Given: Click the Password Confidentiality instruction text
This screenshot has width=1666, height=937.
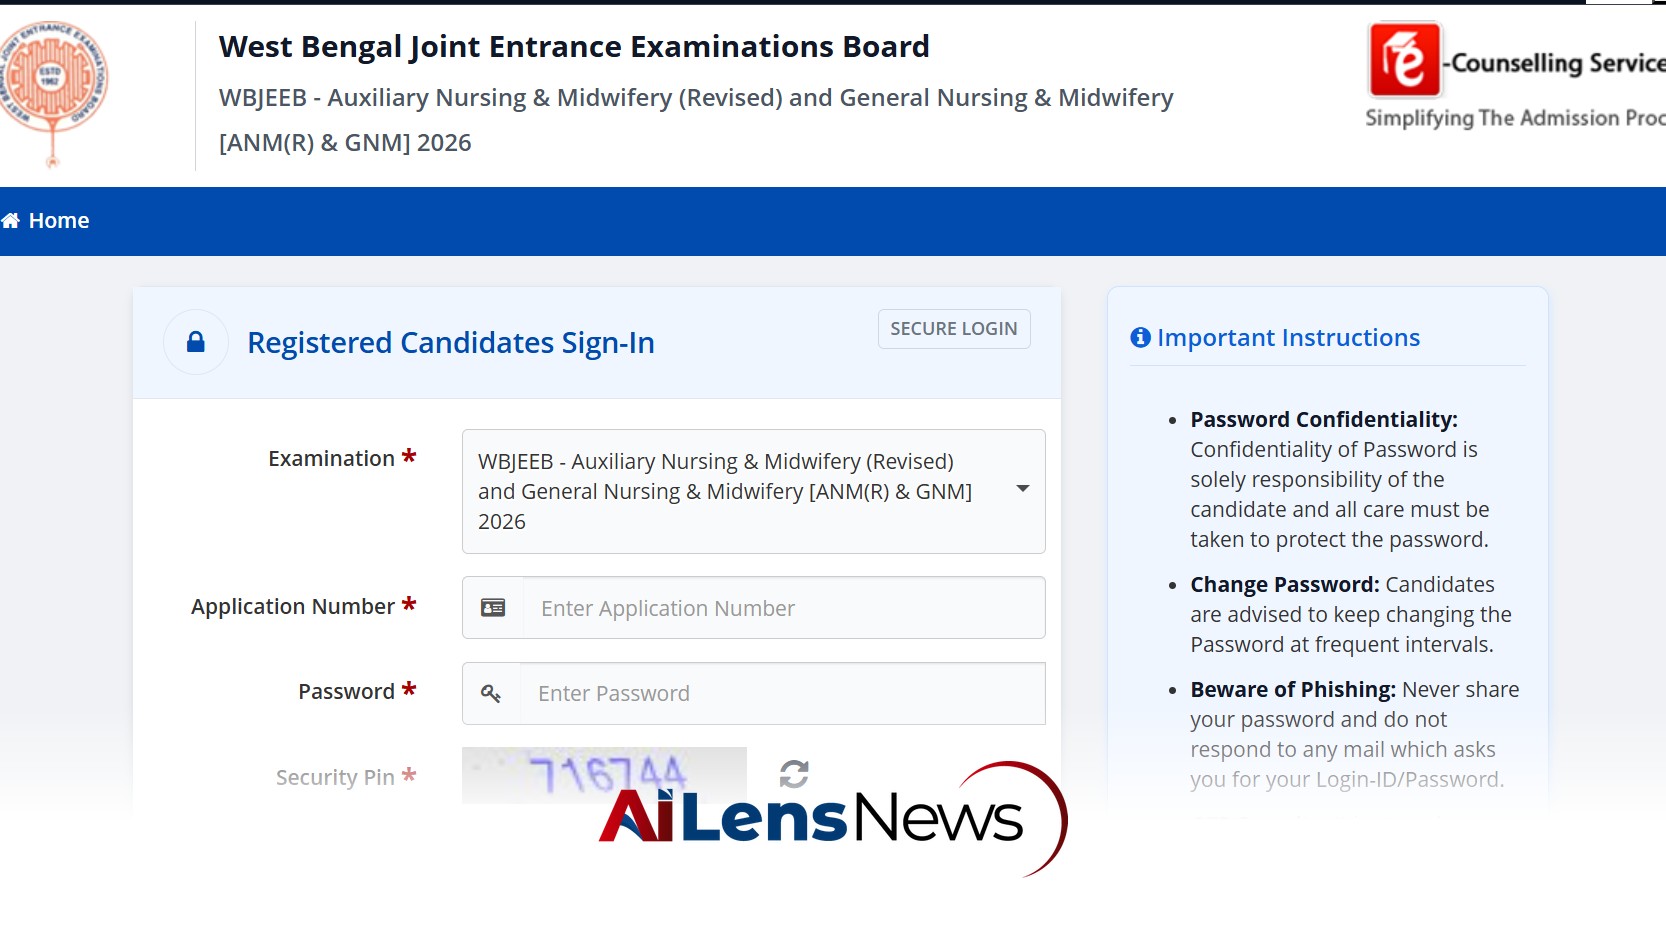Looking at the screenshot, I should click(x=1340, y=480).
